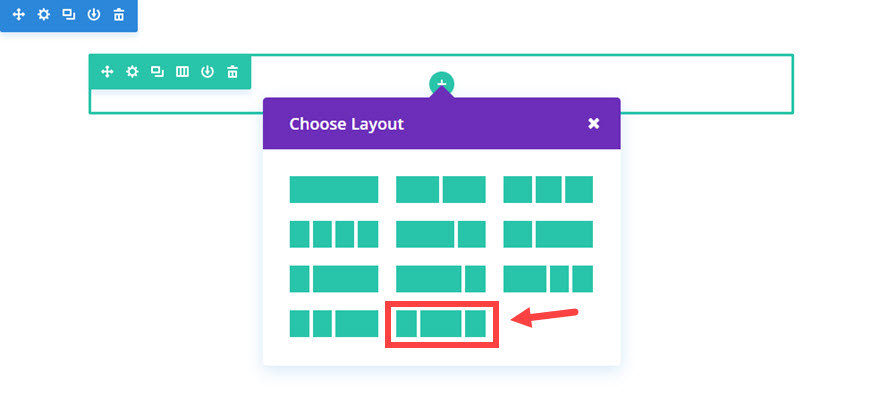Save the row to library from the green toolbar
880x414 pixels.
point(207,72)
